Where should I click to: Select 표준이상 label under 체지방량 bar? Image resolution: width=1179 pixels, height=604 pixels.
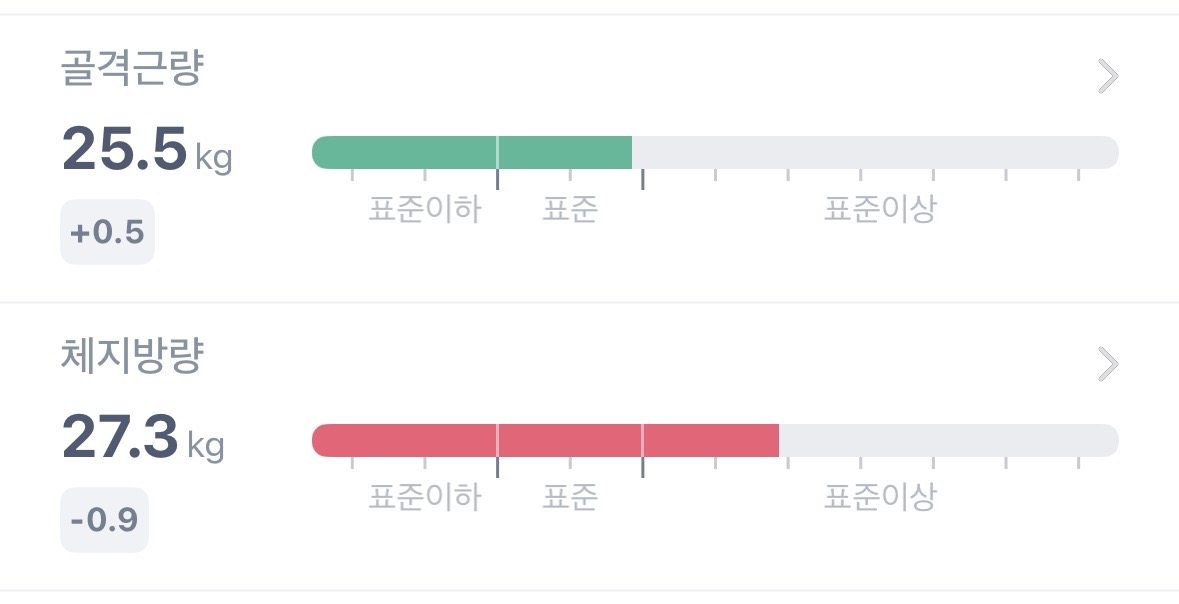tap(880, 497)
